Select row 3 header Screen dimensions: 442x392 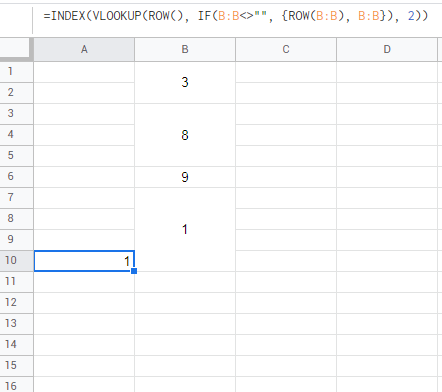tap(16, 113)
